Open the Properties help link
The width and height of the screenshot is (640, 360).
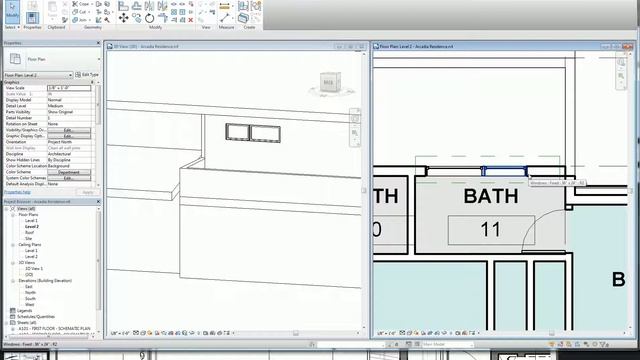(x=17, y=192)
